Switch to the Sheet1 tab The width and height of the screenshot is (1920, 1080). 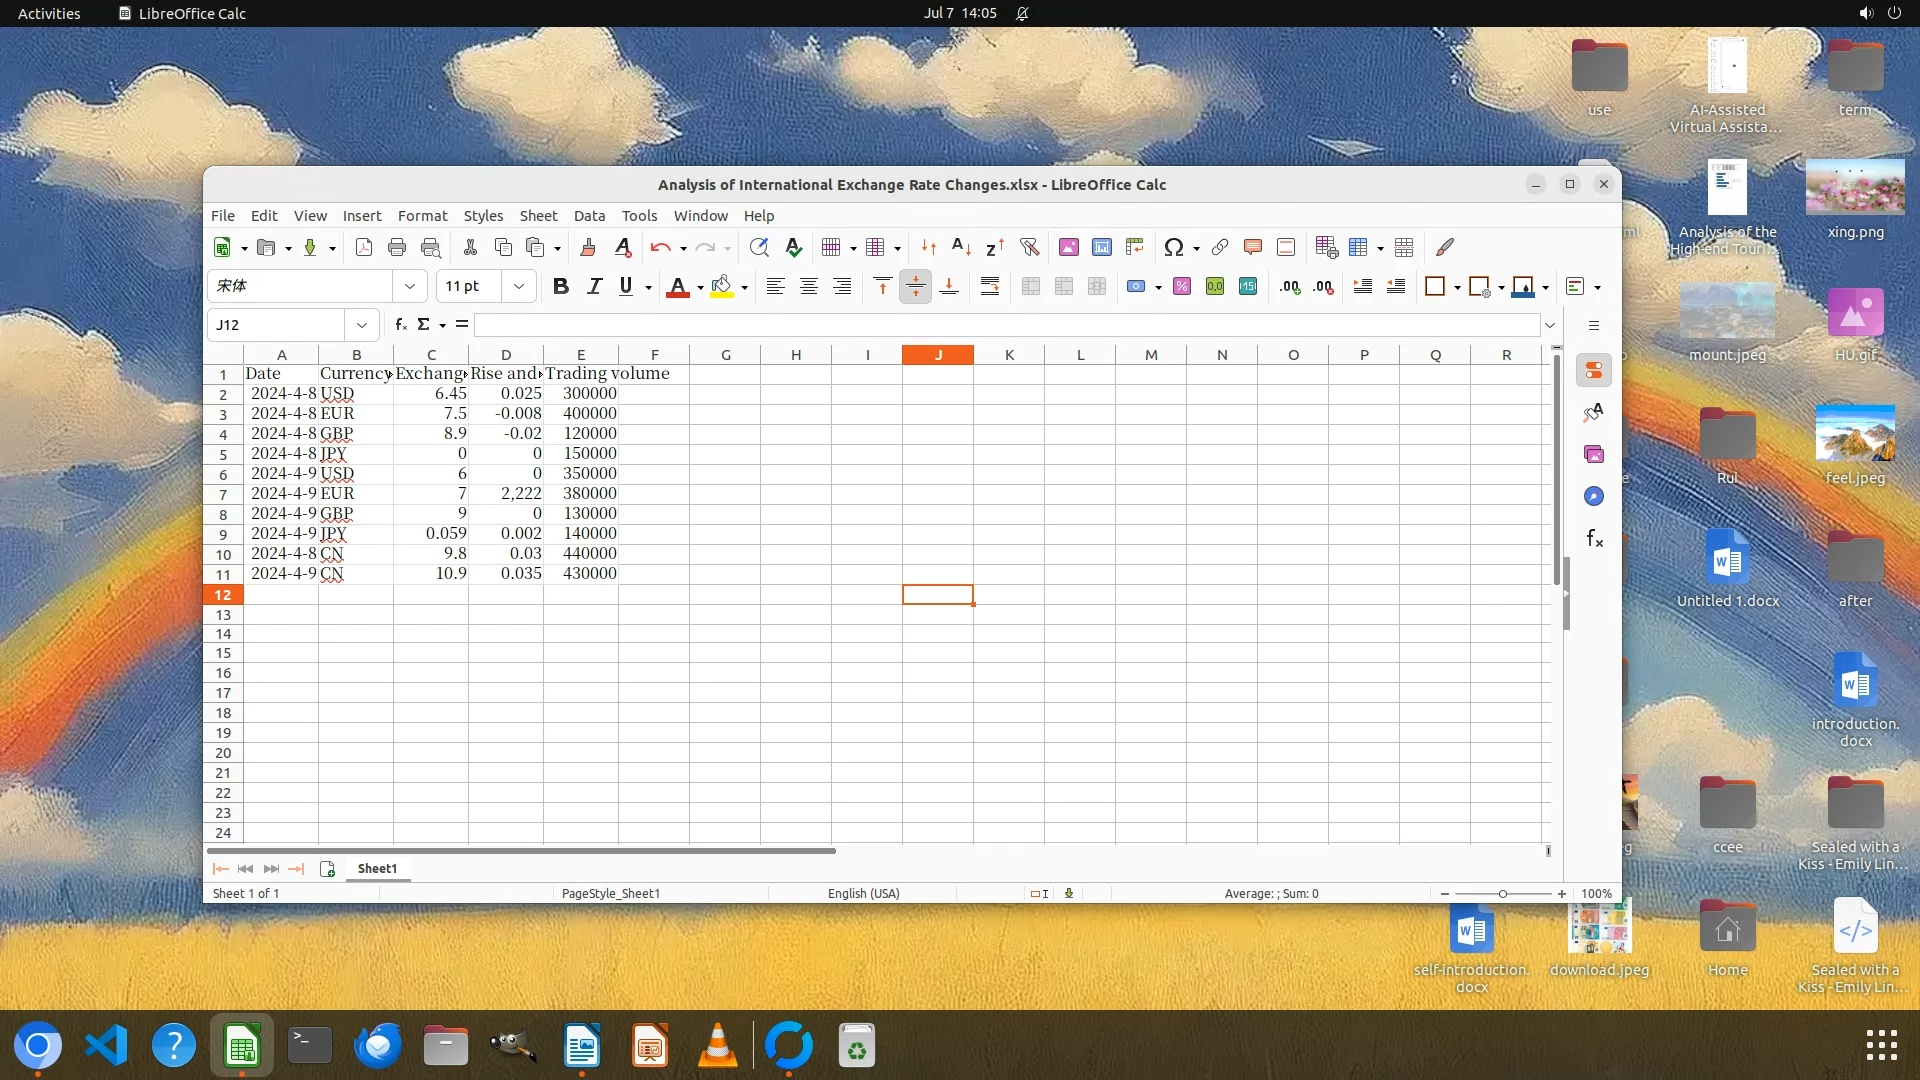377,869
